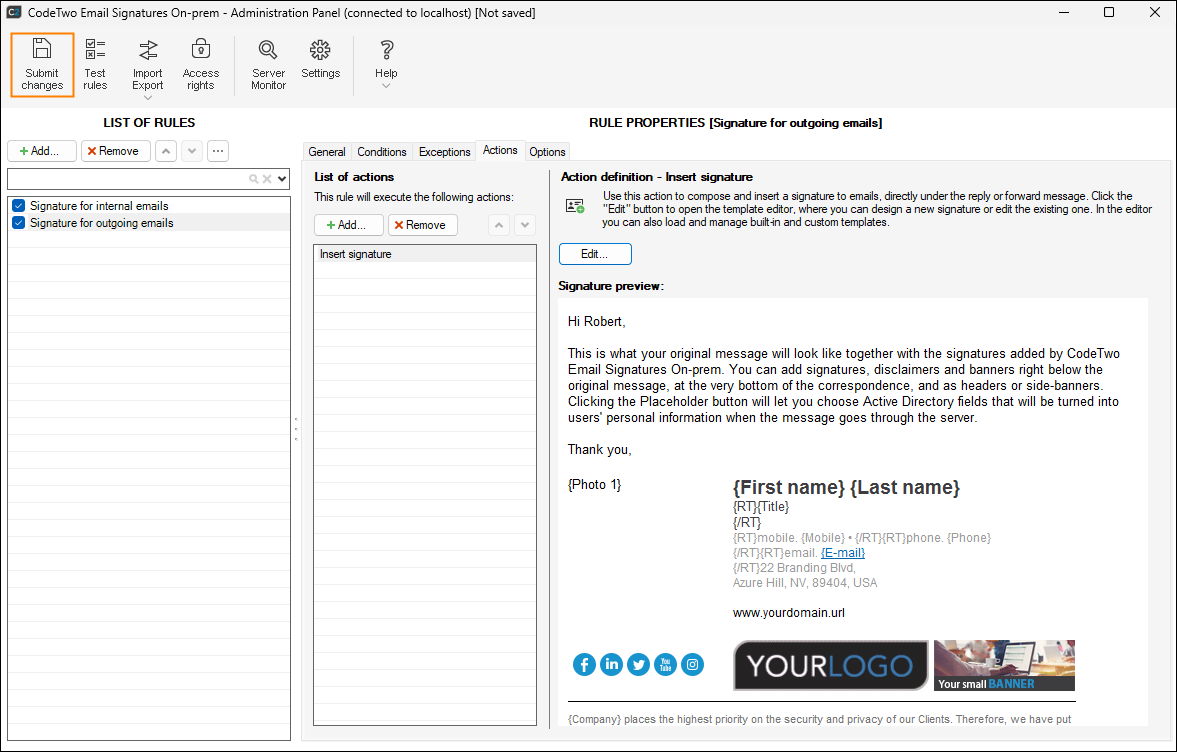Screen dimensions: 1177x752
Task: Click the rules search input field
Action: pyautogui.click(x=125, y=179)
